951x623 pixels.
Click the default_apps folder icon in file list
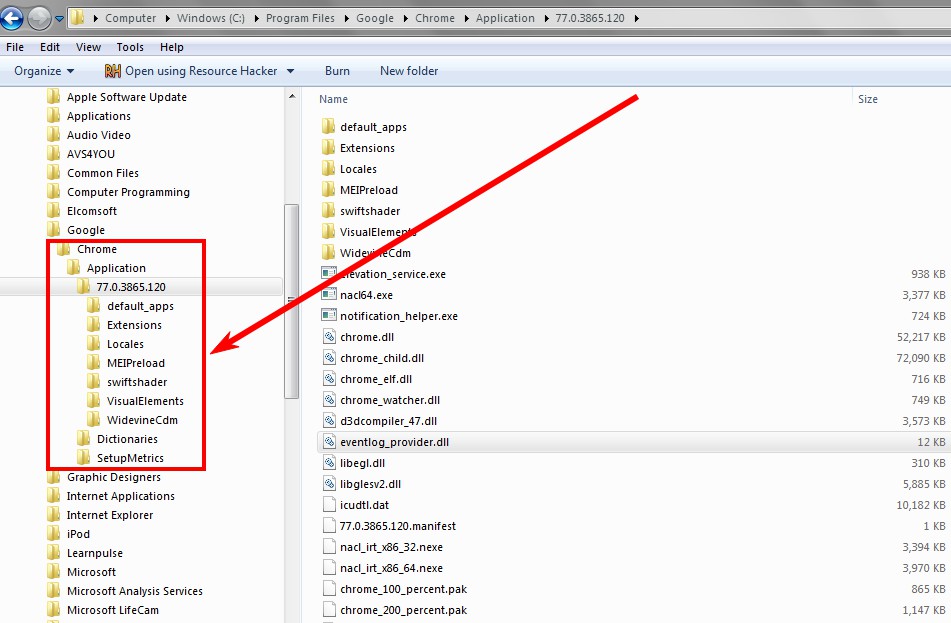point(328,126)
